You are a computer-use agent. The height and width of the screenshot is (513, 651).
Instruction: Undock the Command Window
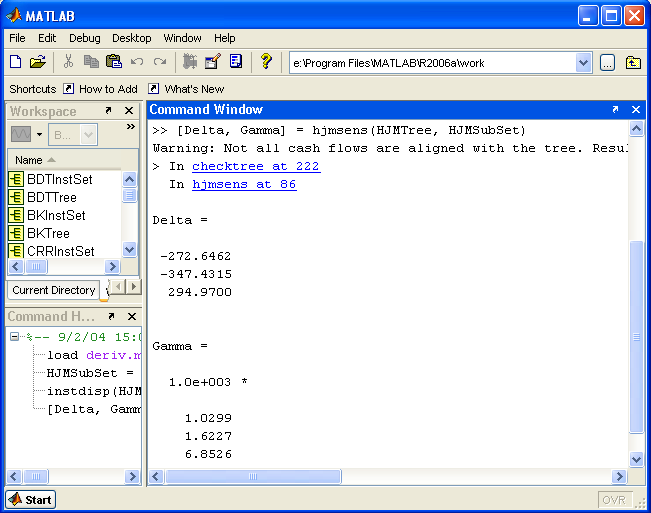(615, 109)
